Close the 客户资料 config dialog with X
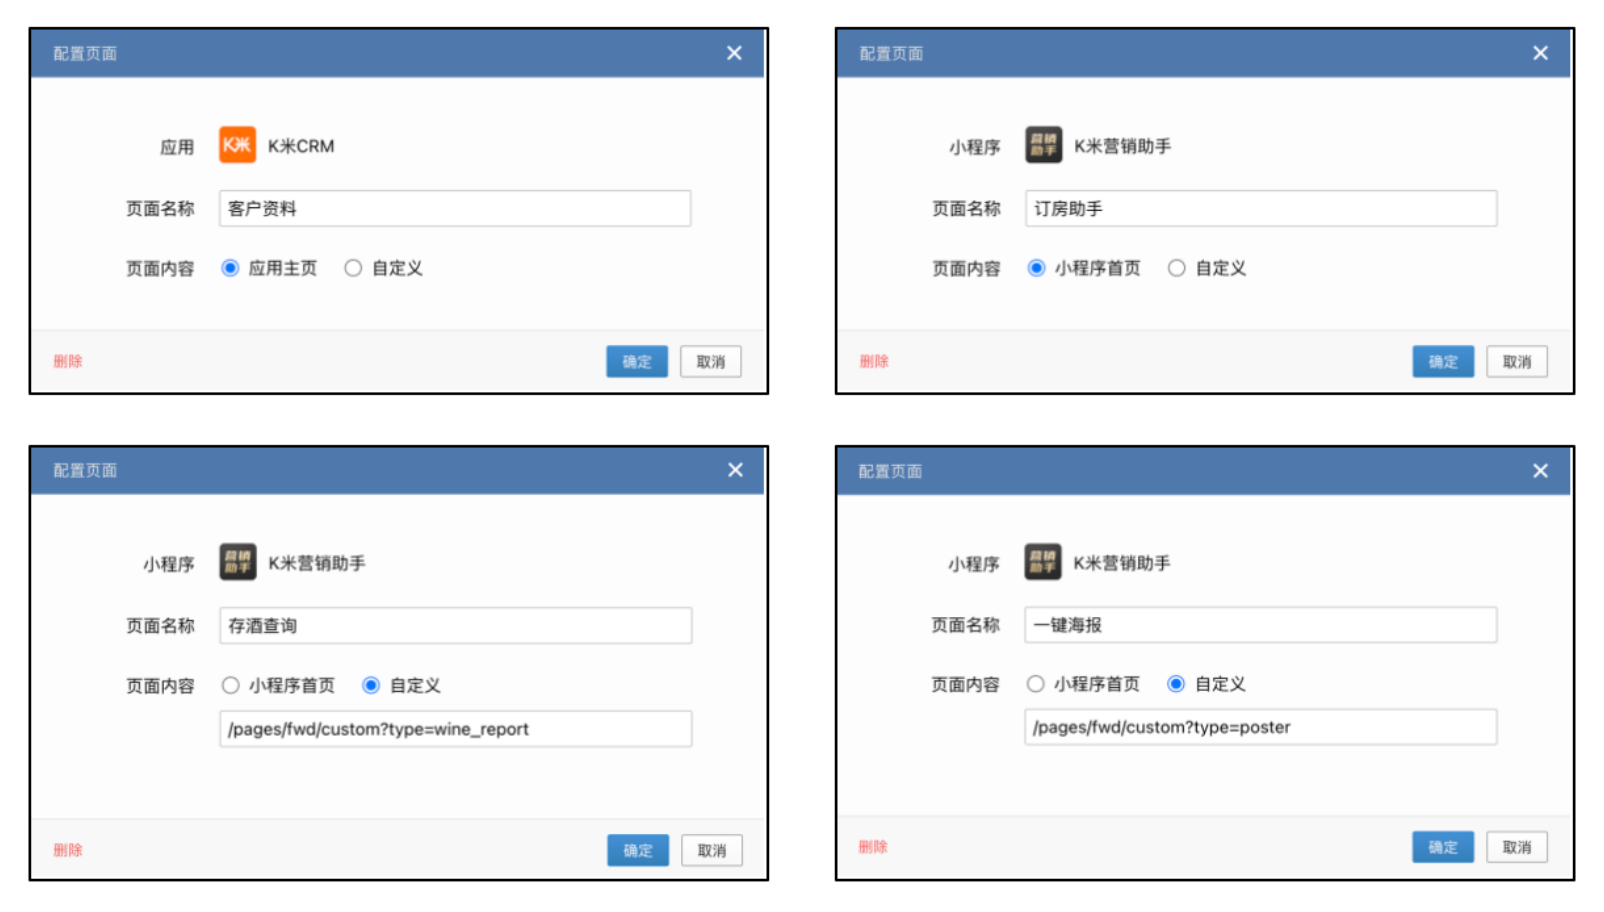This screenshot has width=1604, height=912. pyautogui.click(x=734, y=53)
